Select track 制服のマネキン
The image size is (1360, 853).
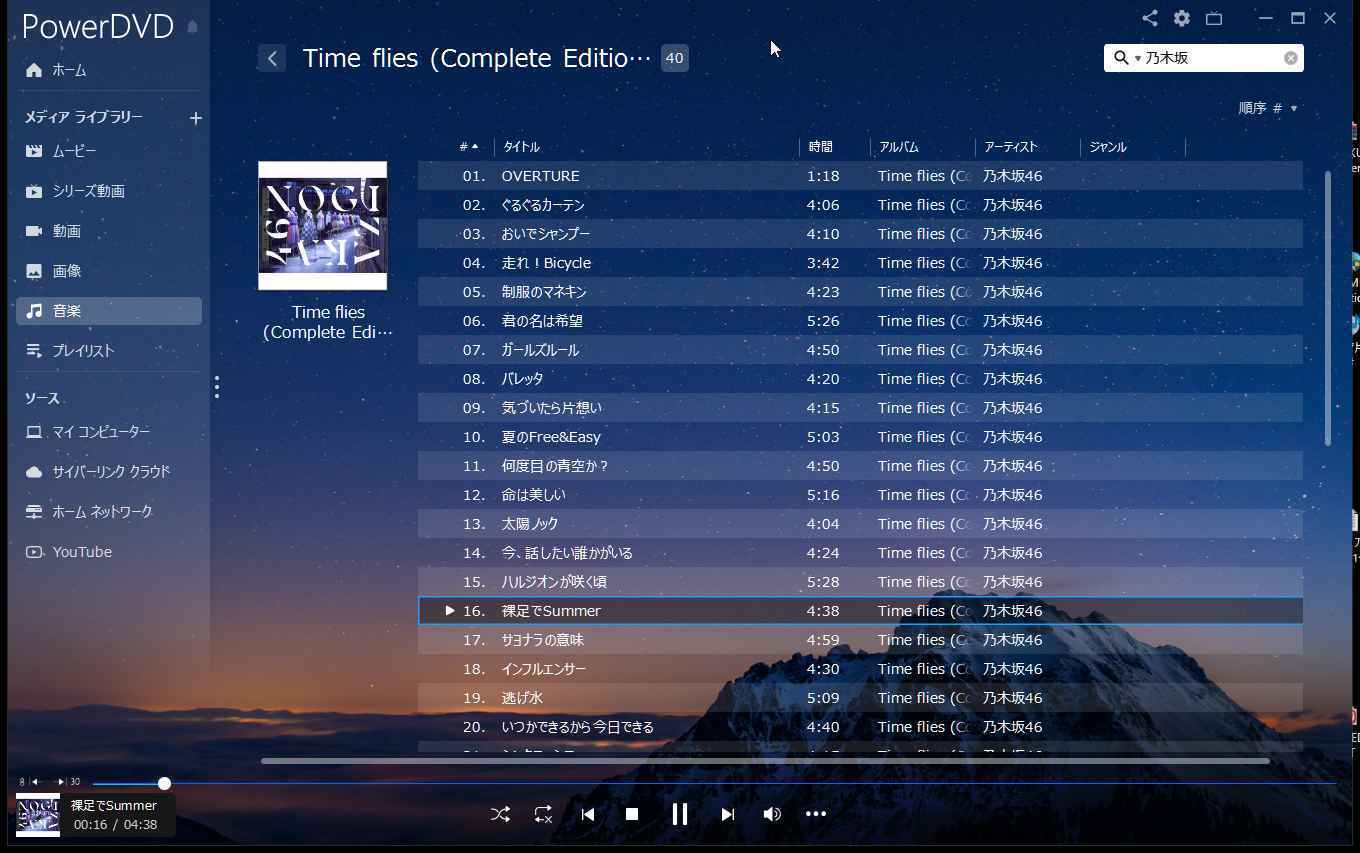(860, 292)
